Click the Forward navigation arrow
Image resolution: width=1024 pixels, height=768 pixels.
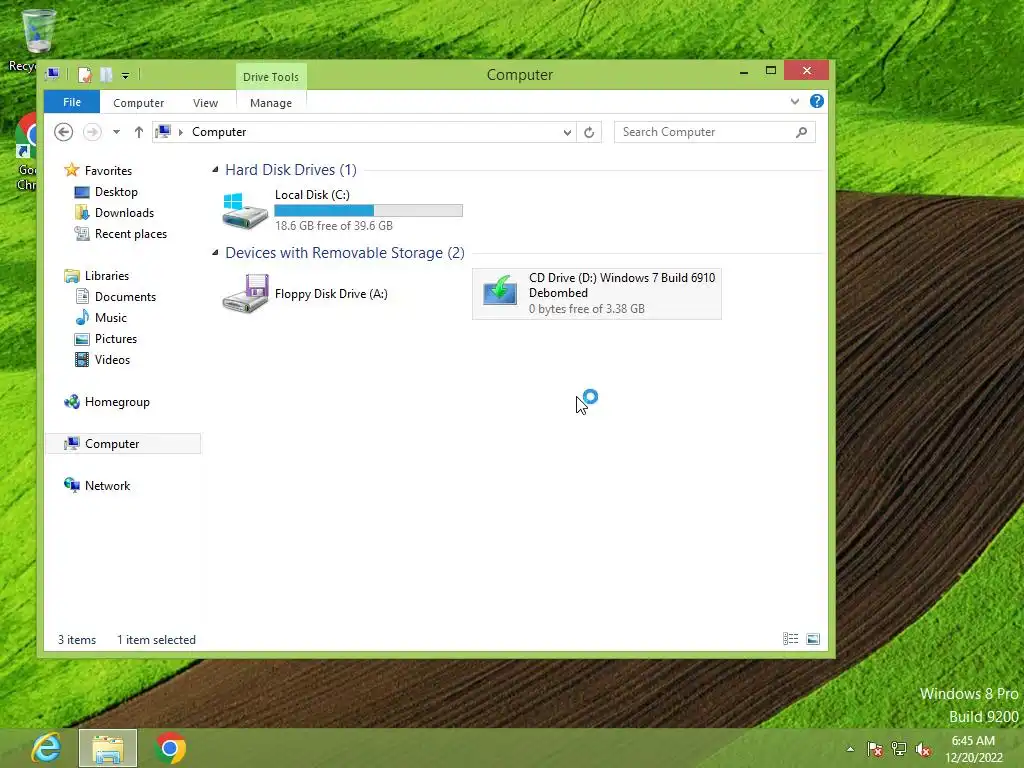pyautogui.click(x=92, y=132)
